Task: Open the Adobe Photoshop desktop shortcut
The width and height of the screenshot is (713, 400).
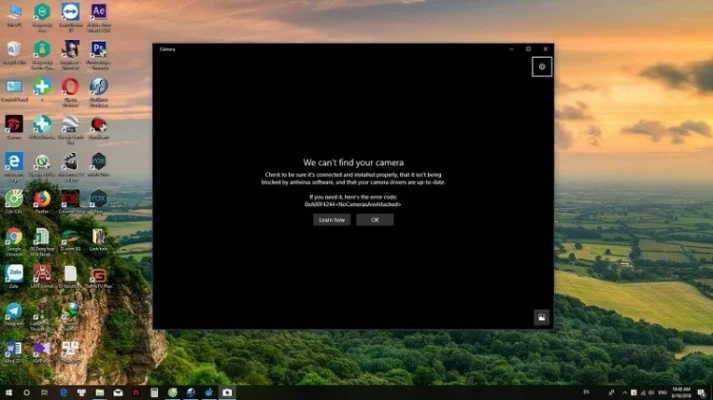Action: click(x=98, y=49)
